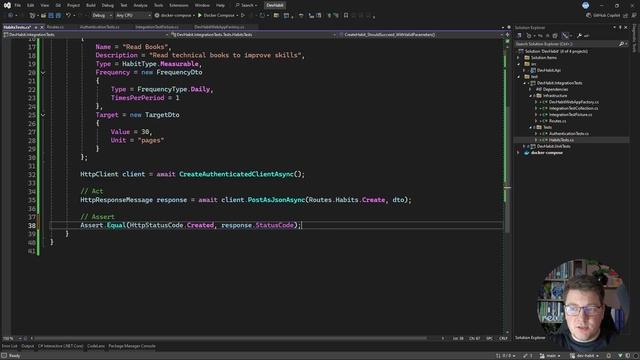Click the bookmark toolbar icon
This screenshot has height=360, width=640.
[346, 16]
